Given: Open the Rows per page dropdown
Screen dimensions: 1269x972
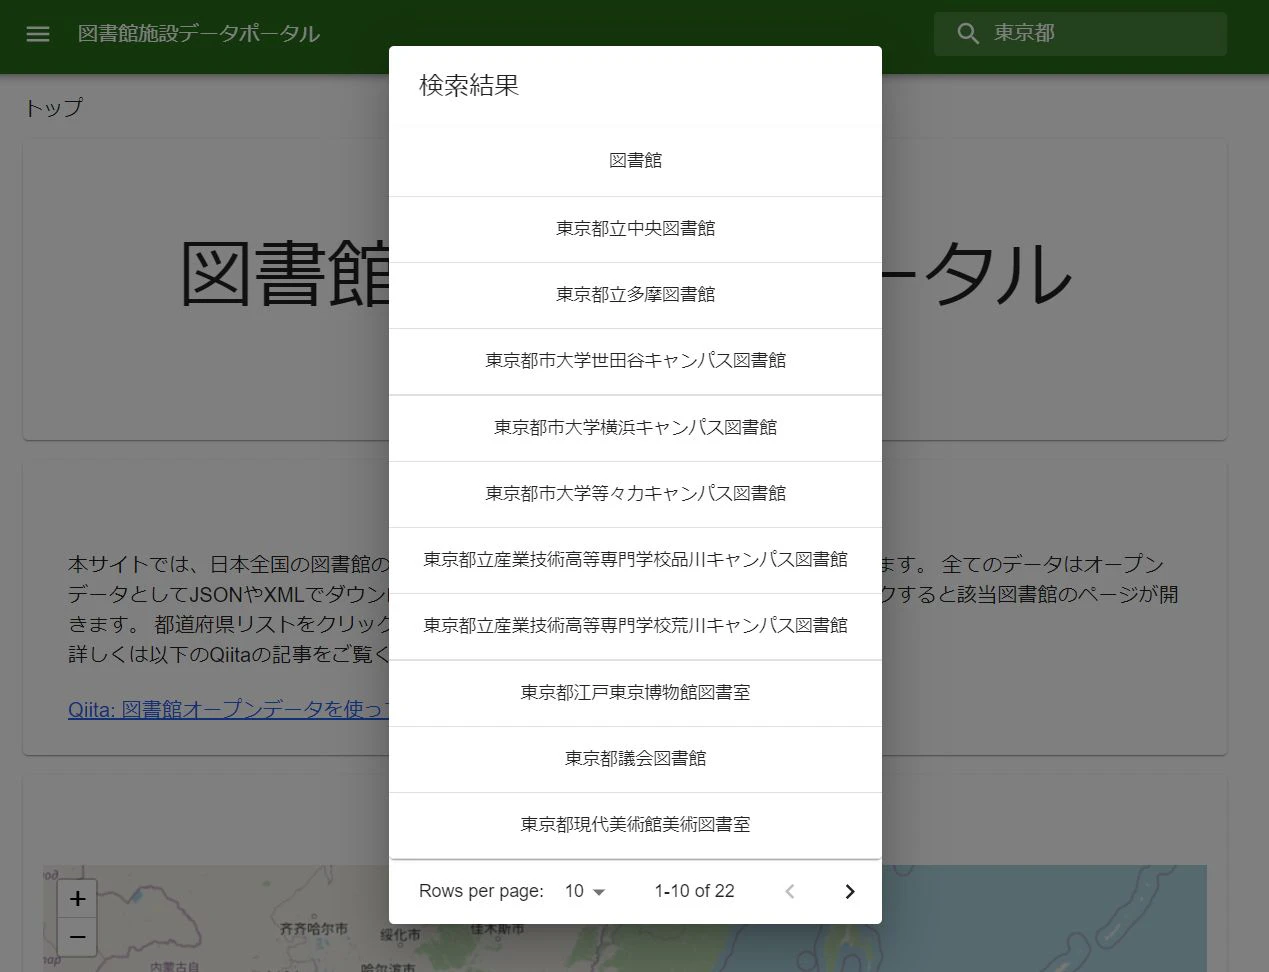Looking at the screenshot, I should [x=585, y=891].
